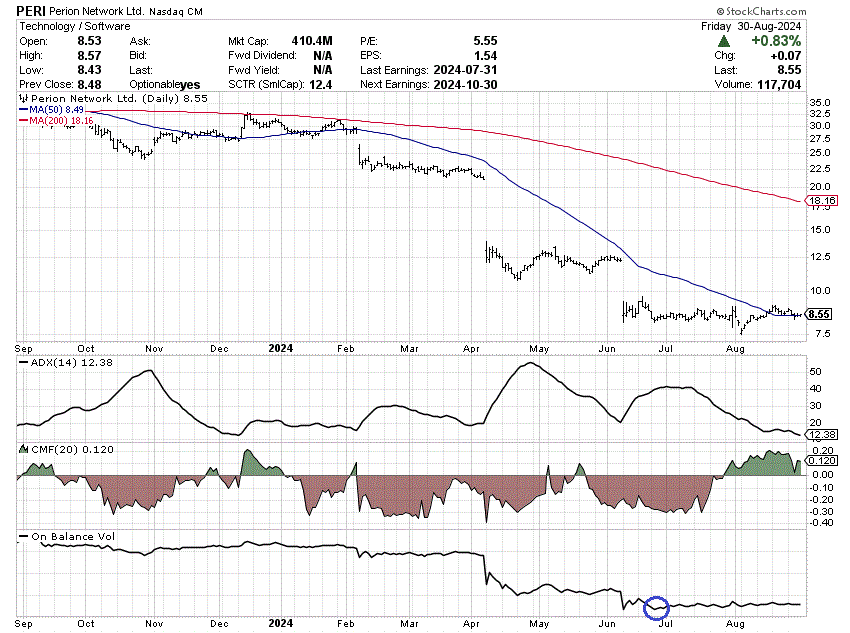Image resolution: width=850 pixels, height=633 pixels.
Task: Click the MA(200) 18.16 legend text
Action: click(x=61, y=120)
